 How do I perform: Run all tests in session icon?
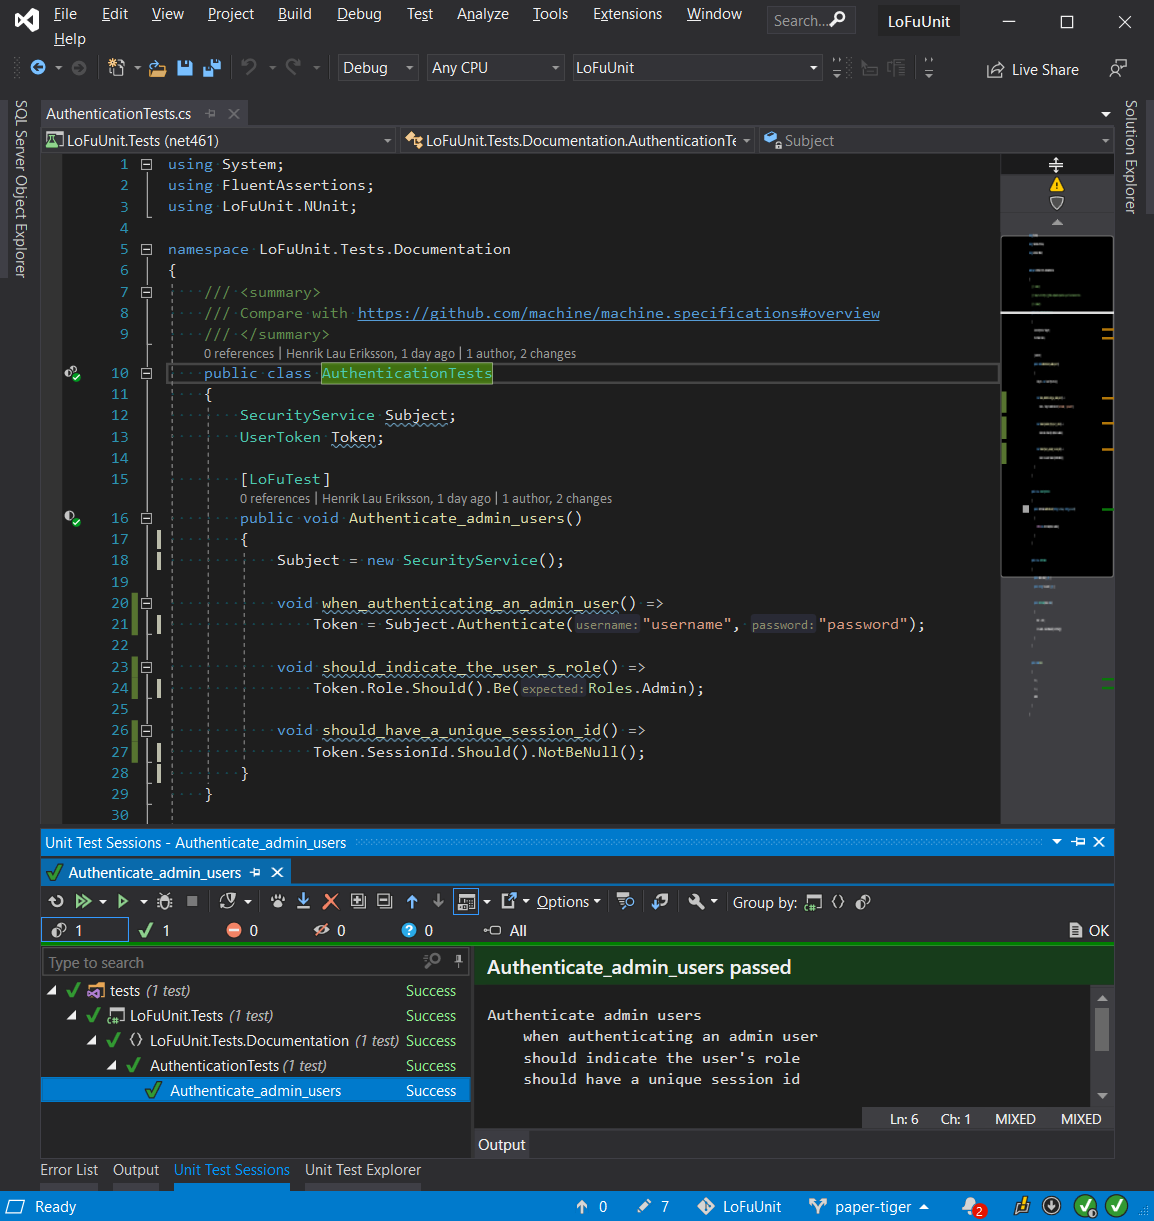pyautogui.click(x=84, y=901)
